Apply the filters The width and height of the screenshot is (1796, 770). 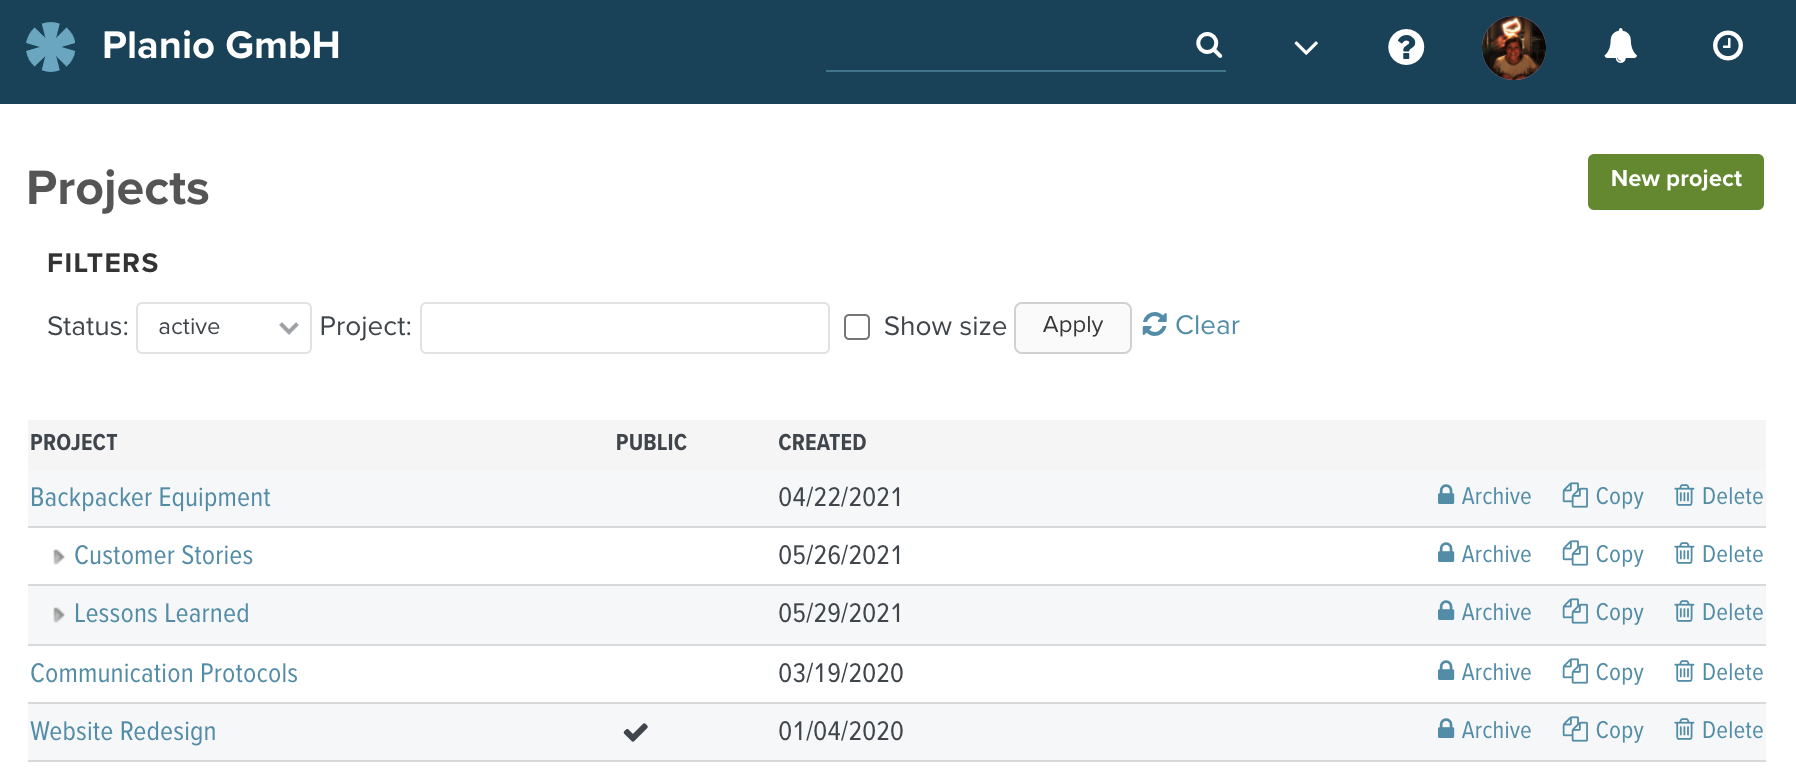(x=1072, y=327)
